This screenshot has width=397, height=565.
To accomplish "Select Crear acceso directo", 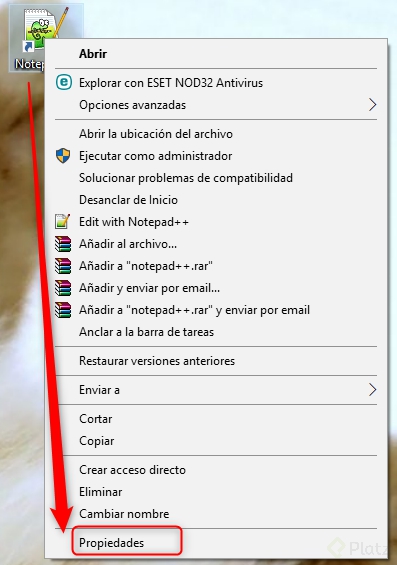I will pyautogui.click(x=132, y=470).
